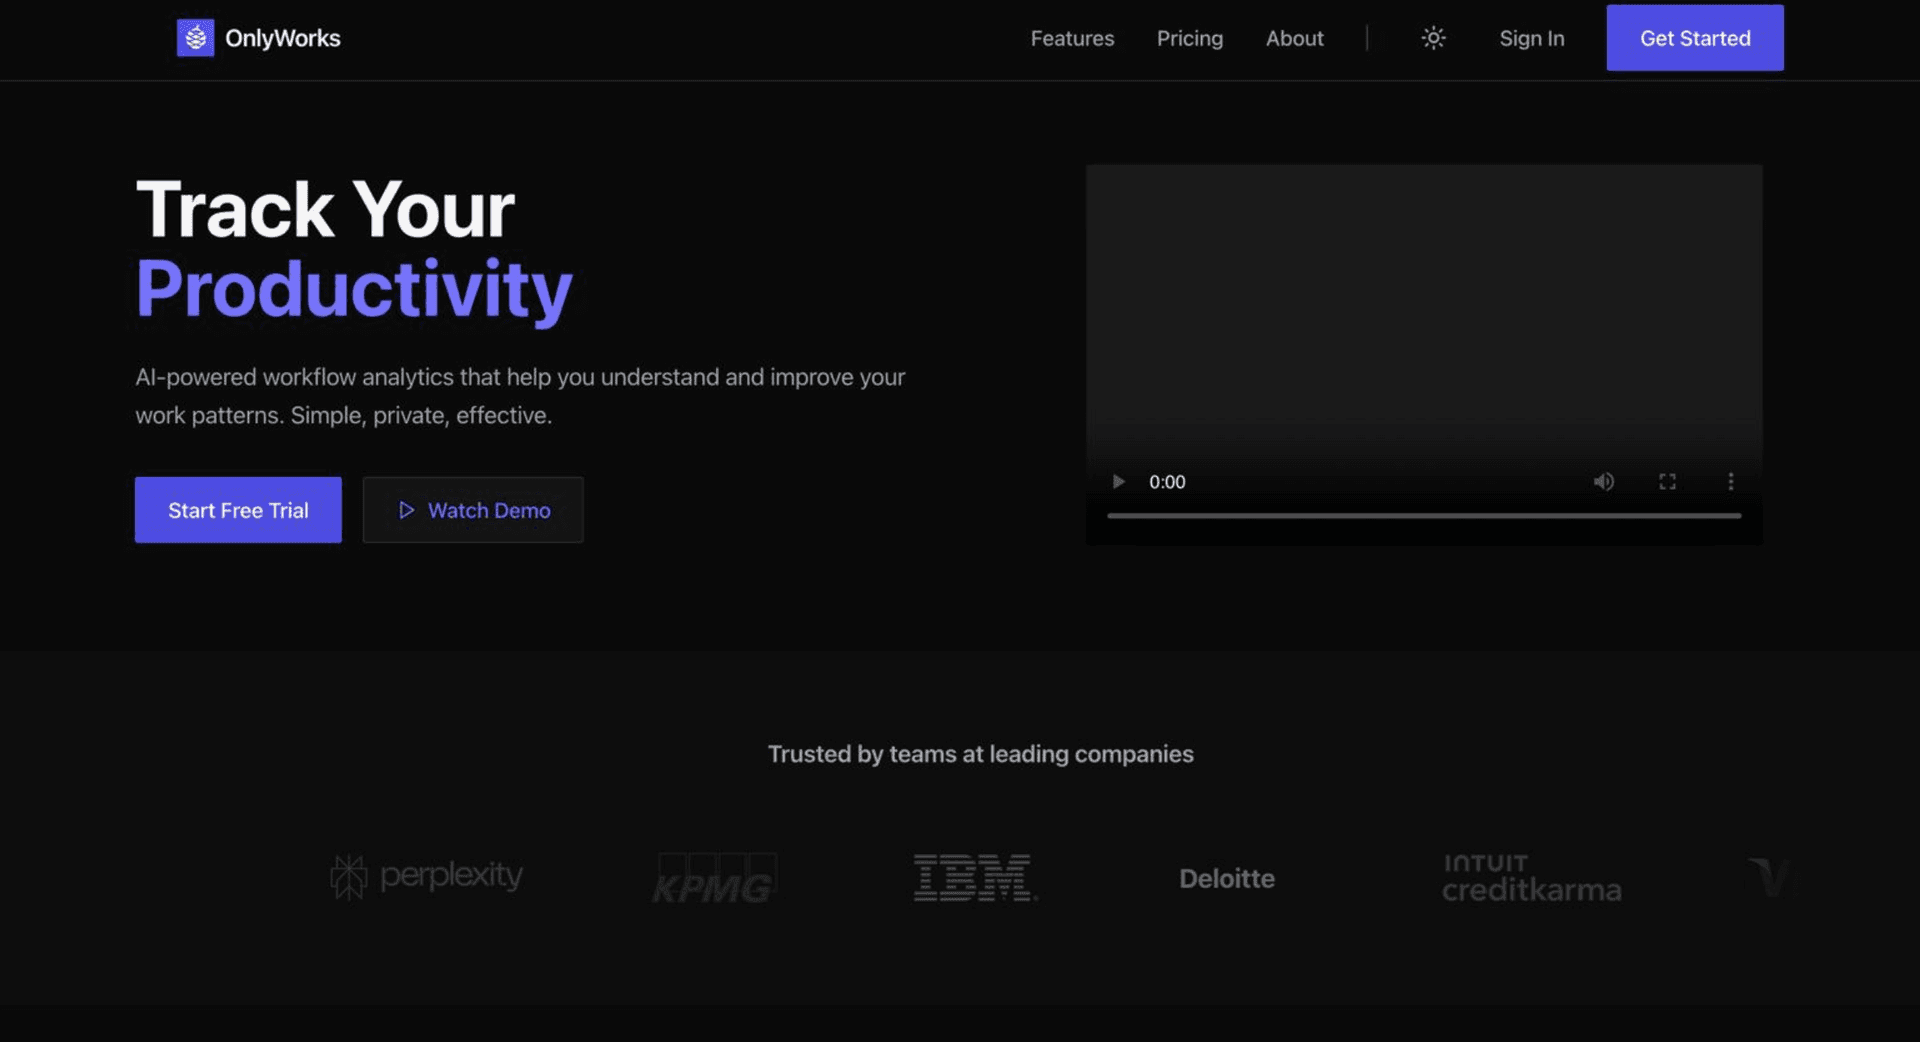
Task: Navigate to the Pricing page
Action: pyautogui.click(x=1189, y=38)
